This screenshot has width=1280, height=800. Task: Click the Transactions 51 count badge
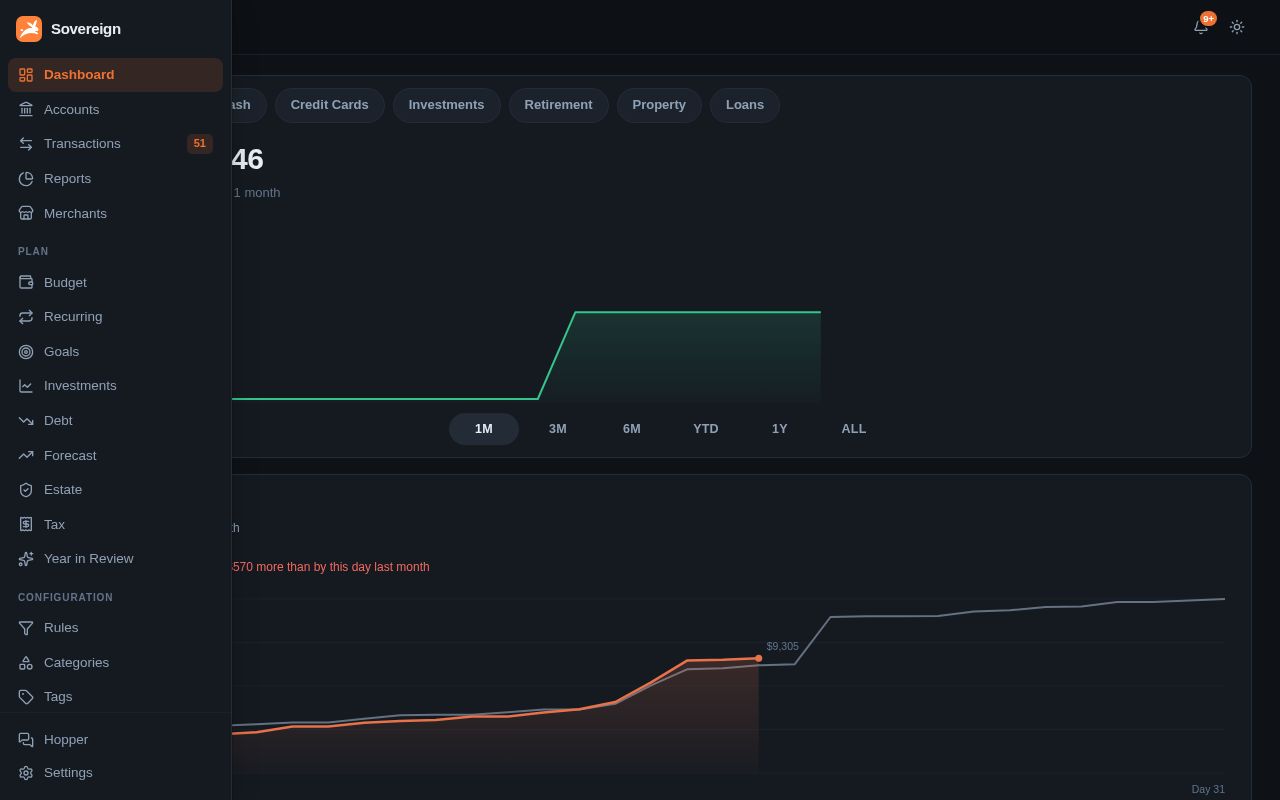click(200, 144)
